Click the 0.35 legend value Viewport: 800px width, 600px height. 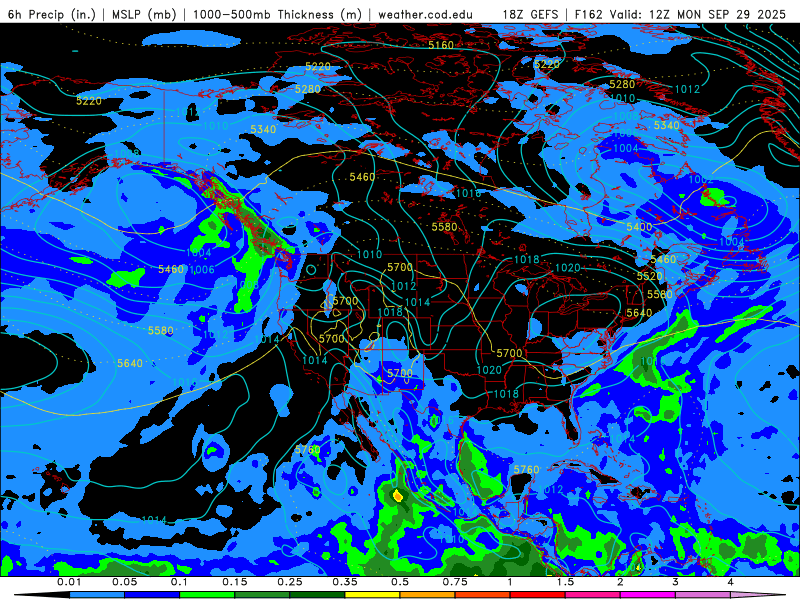pyautogui.click(x=345, y=582)
